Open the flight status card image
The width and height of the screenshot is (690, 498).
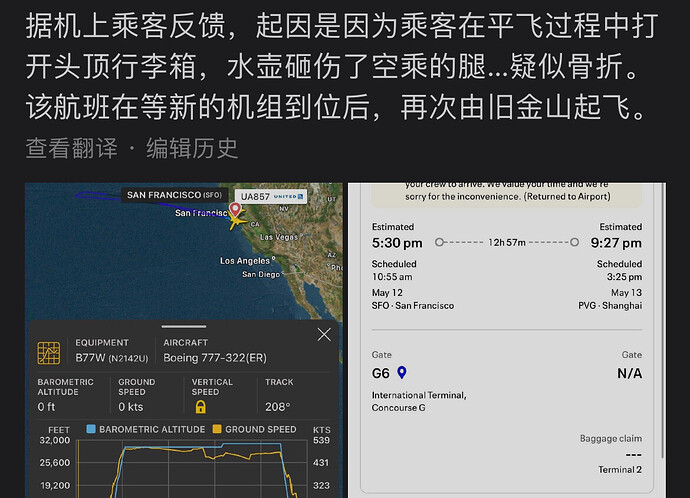(507, 341)
